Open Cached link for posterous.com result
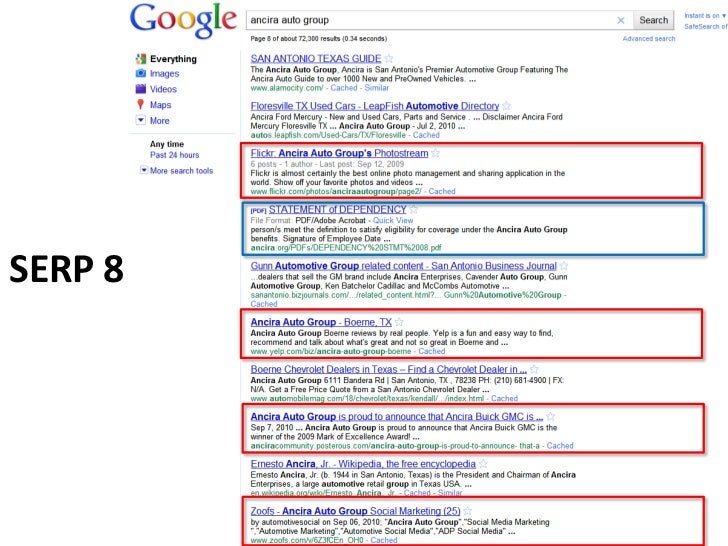Image resolution: width=728 pixels, height=546 pixels. (x=560, y=446)
